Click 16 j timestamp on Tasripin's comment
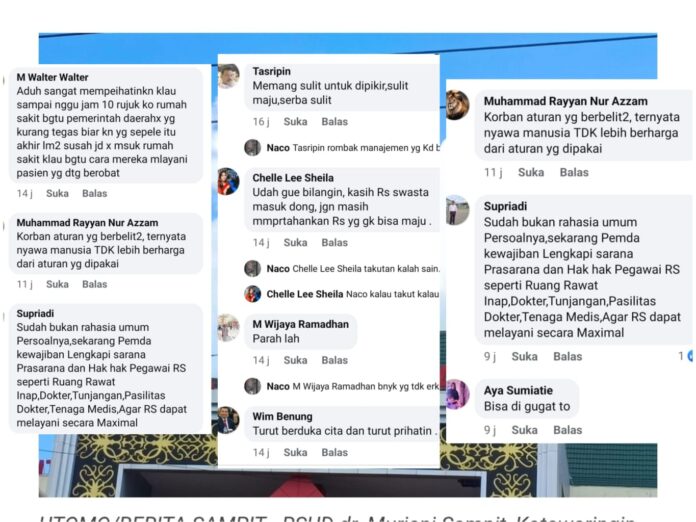The image size is (696, 522). pos(261,122)
